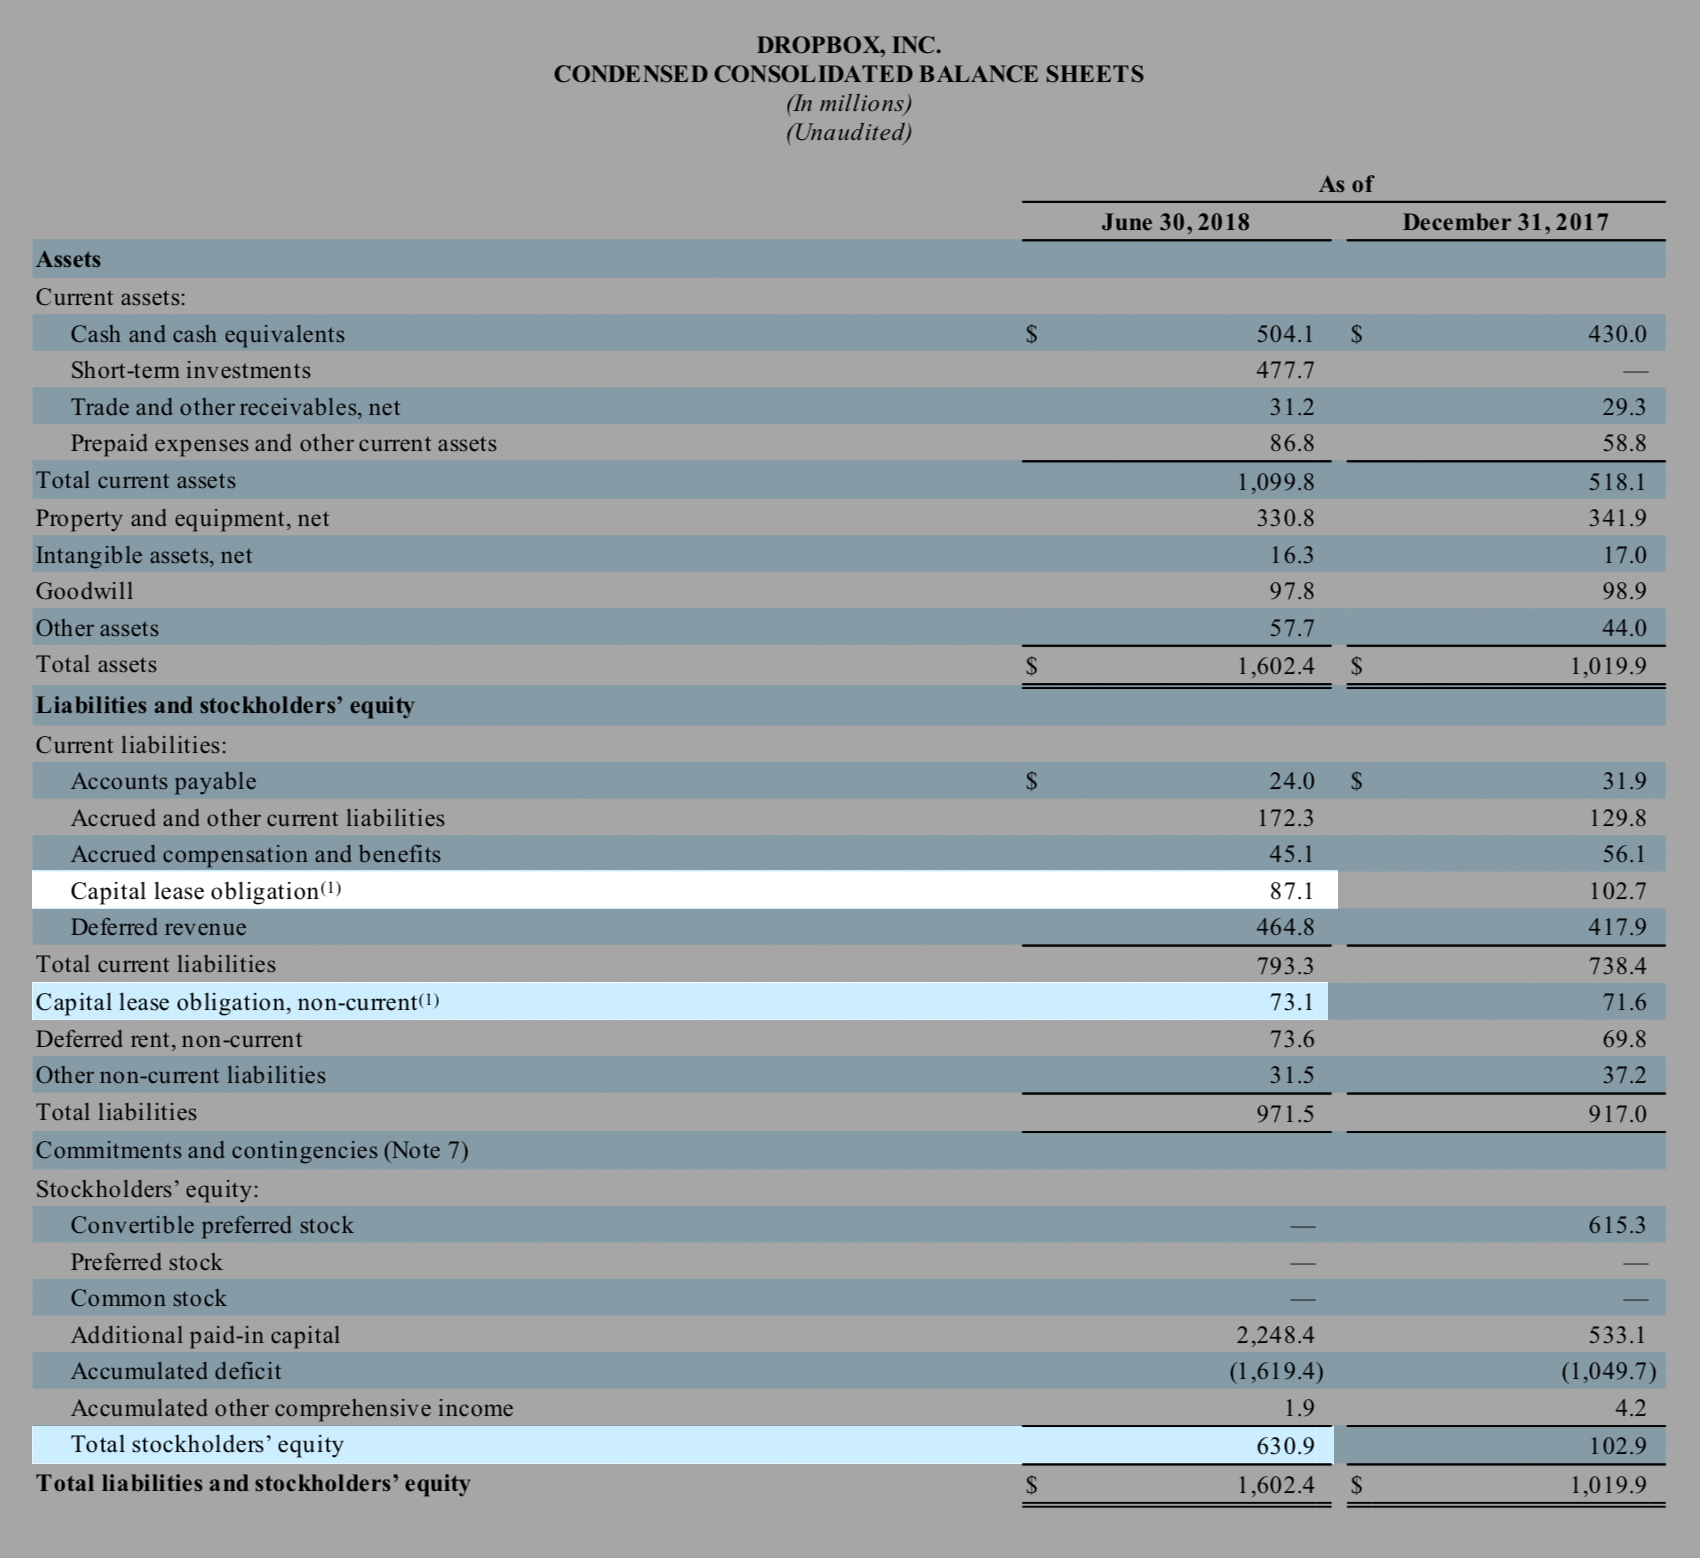
Task: Select 'Liabilities and stockholders' equity' heading
Action: pyautogui.click(x=225, y=705)
